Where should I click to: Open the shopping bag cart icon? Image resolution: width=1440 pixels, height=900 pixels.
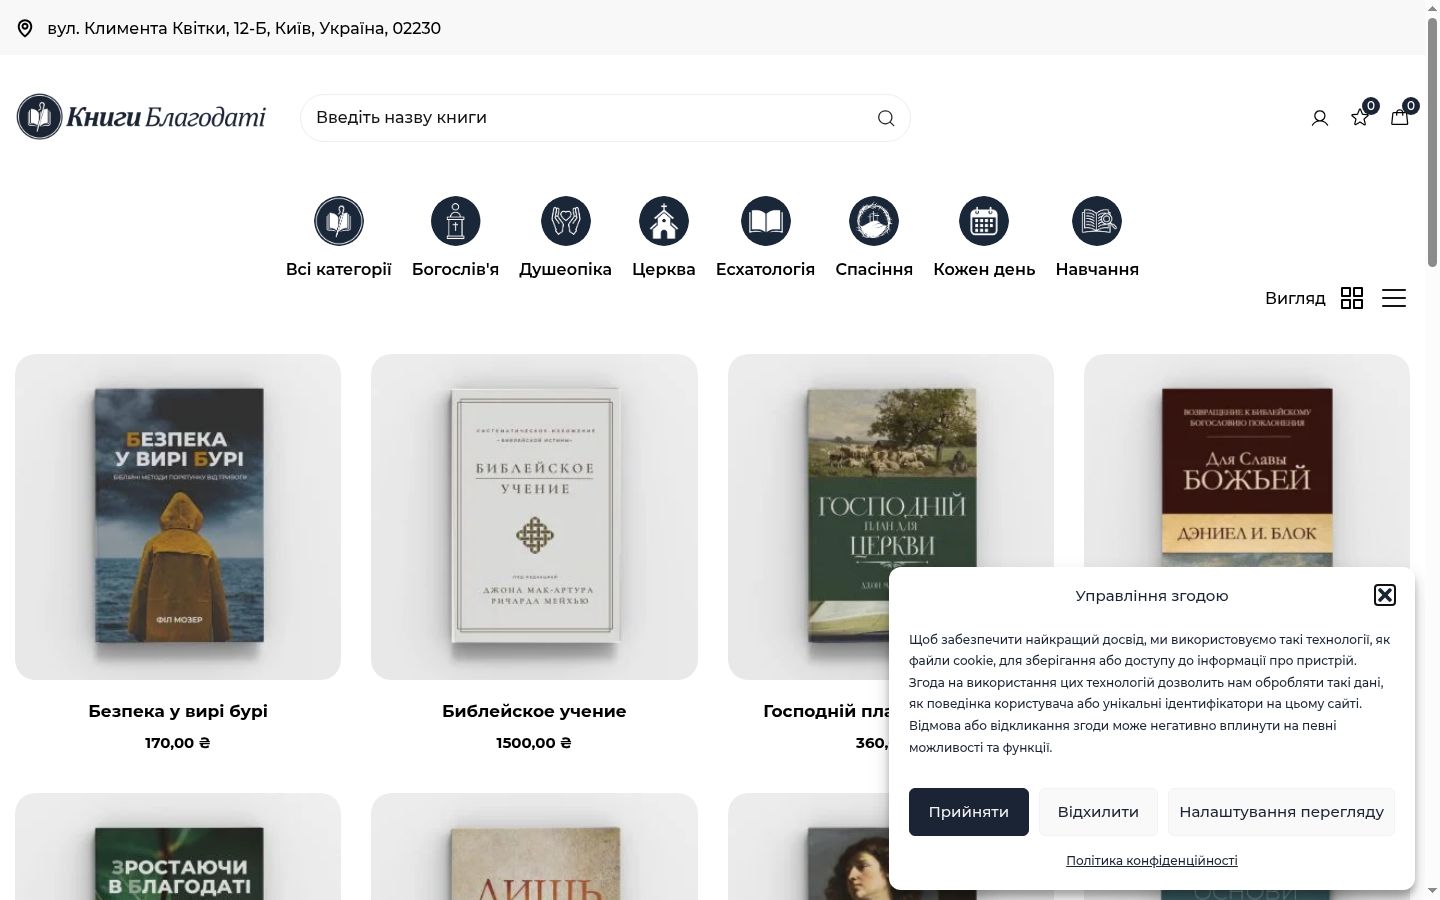[1400, 117]
